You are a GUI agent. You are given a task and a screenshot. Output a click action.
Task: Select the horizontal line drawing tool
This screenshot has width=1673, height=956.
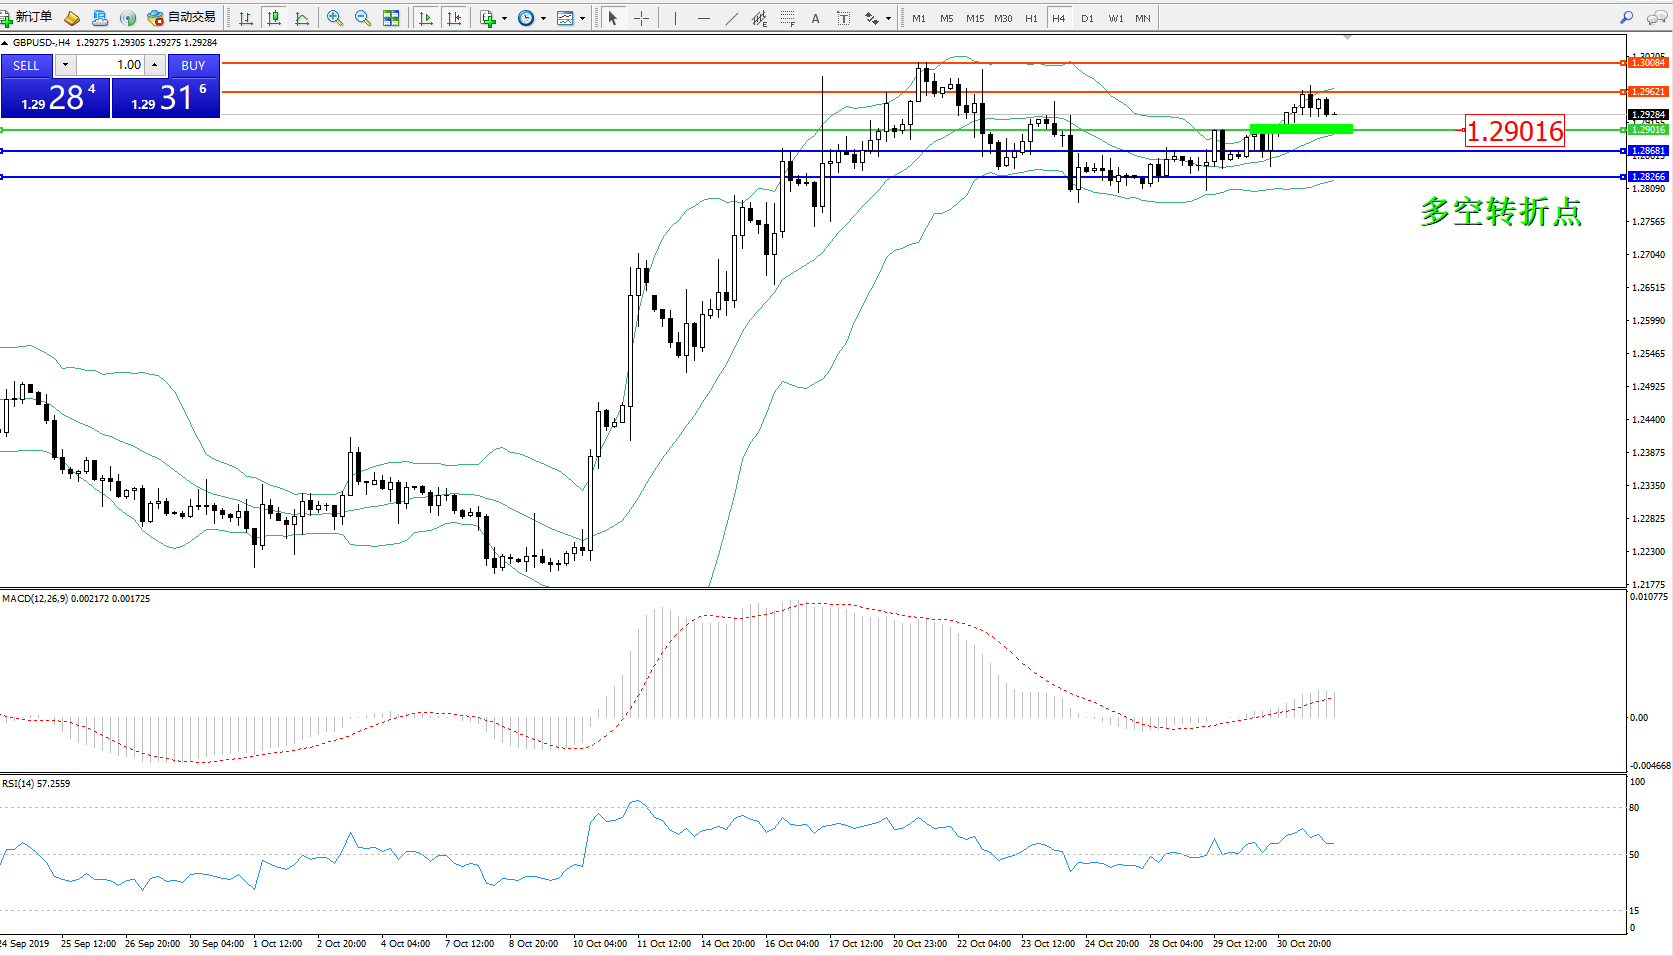(x=704, y=18)
